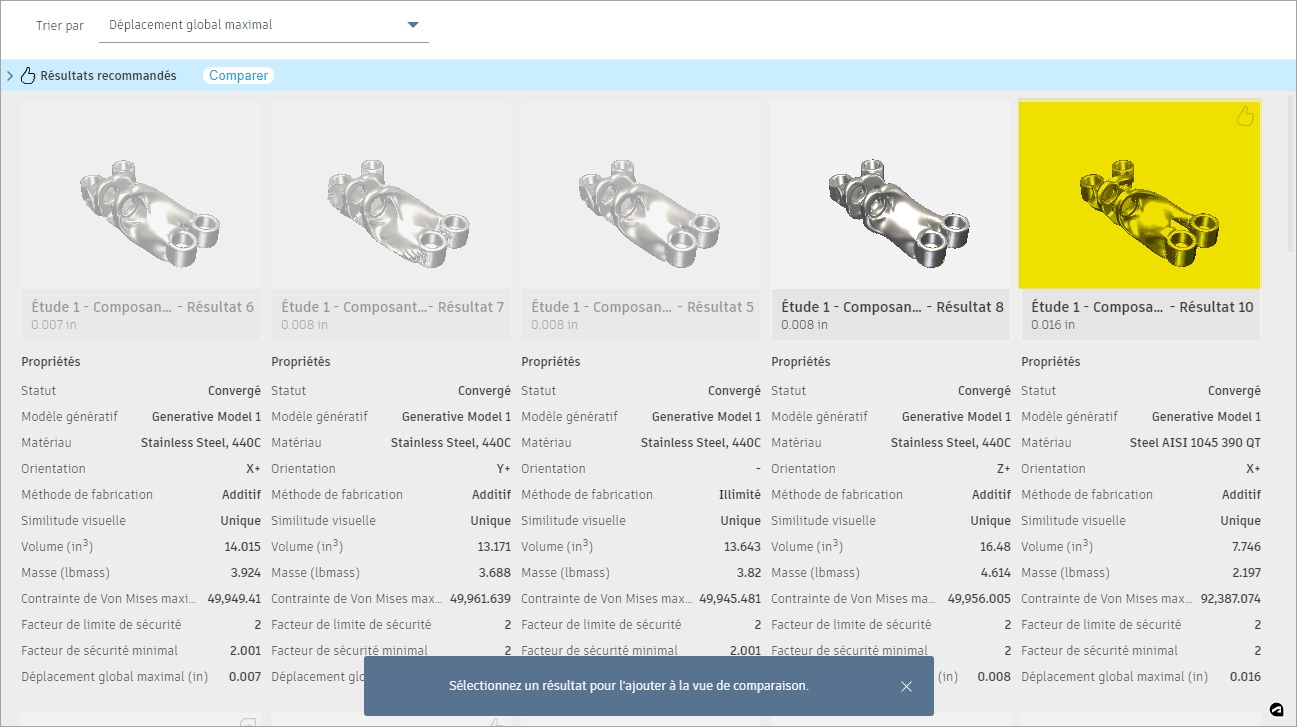Click the volume value '13.643'
Screen dimensions: 1297x727
pos(743,546)
